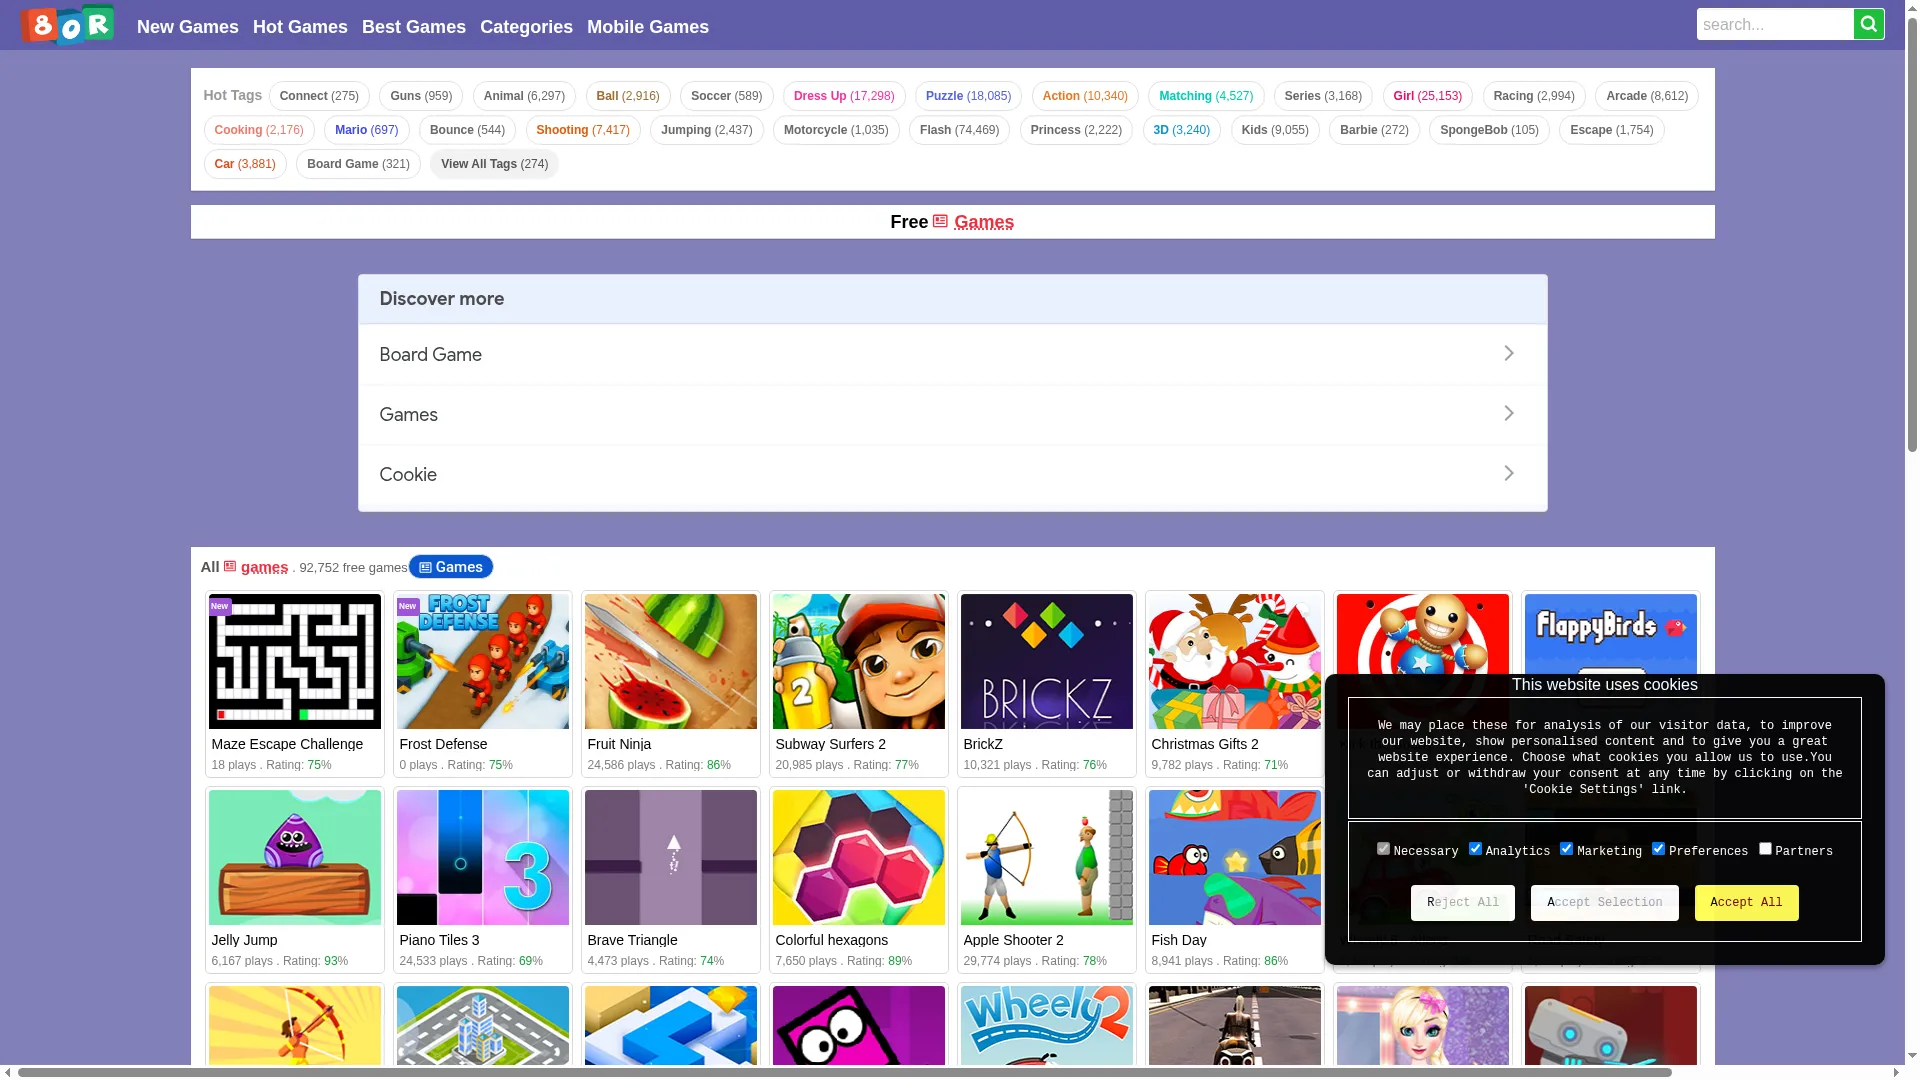Select the Animal tag
Viewport: 1920px width, 1080px height.
pos(524,96)
